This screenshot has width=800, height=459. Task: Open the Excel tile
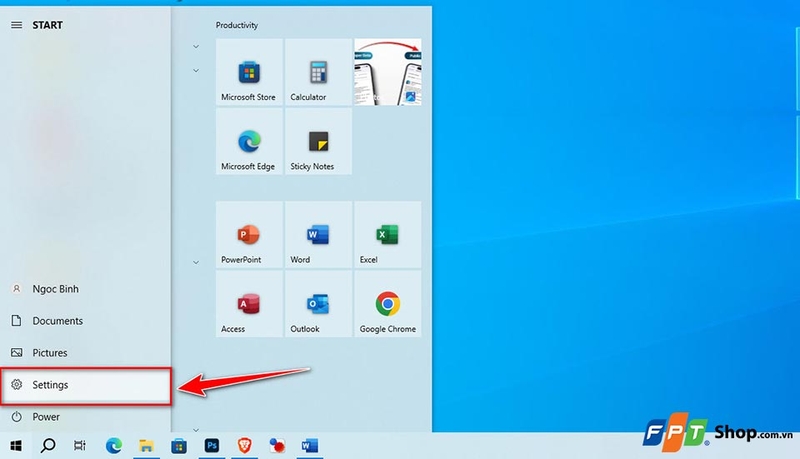tap(388, 235)
